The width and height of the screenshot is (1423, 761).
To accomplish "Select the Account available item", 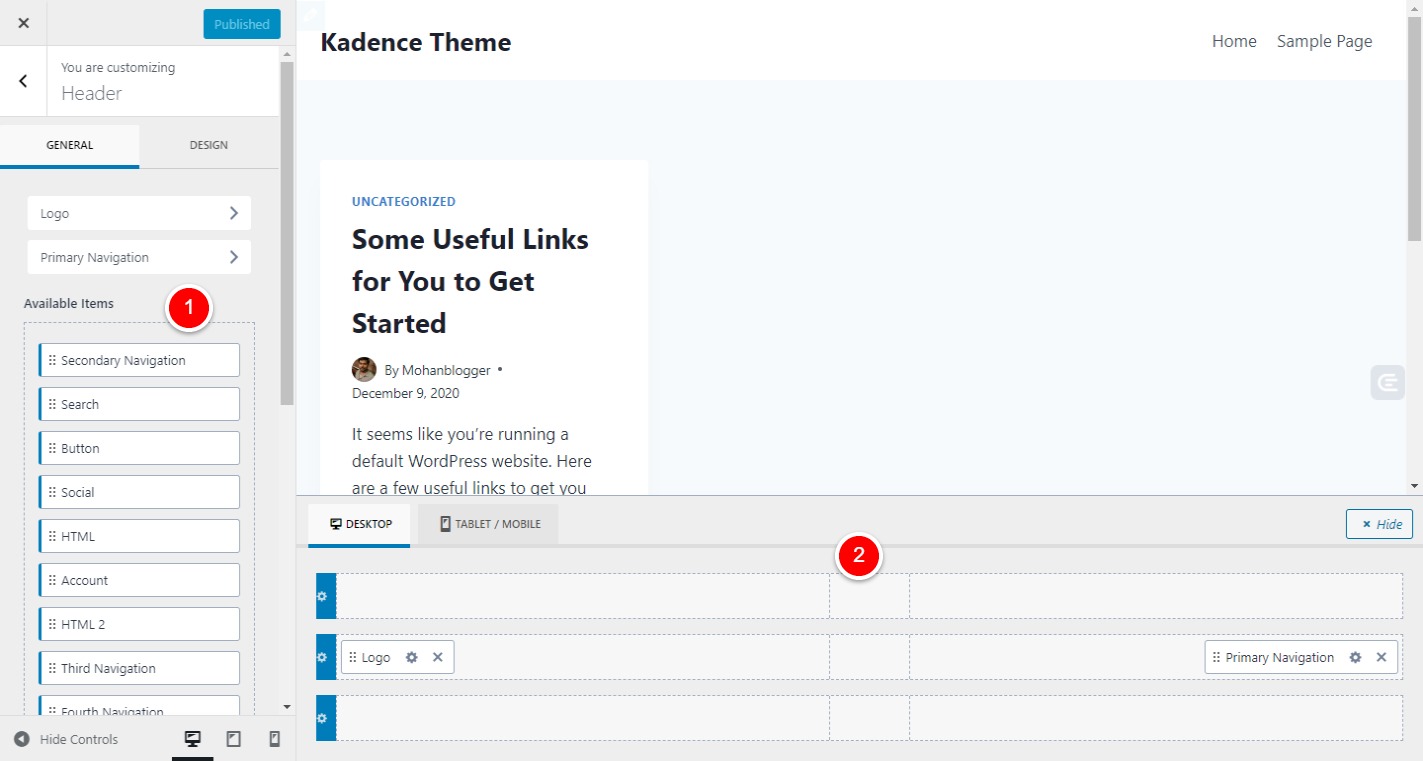I will point(139,580).
